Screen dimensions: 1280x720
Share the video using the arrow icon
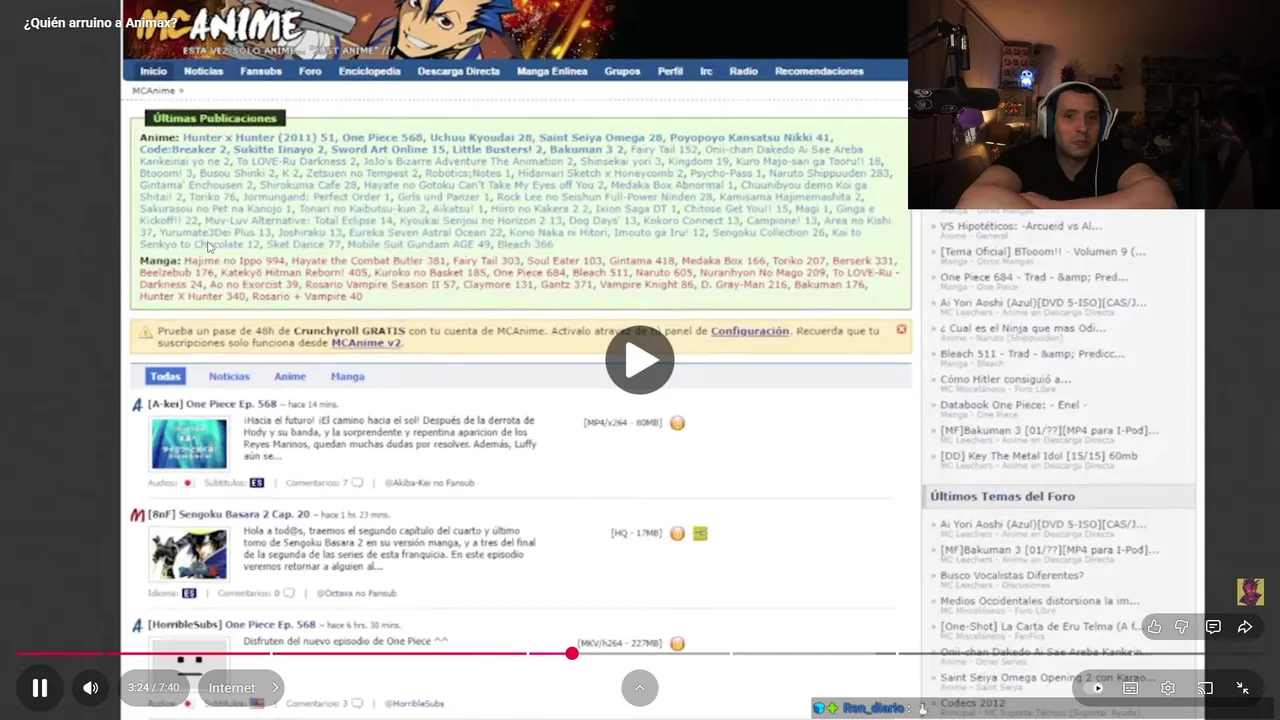1245,627
